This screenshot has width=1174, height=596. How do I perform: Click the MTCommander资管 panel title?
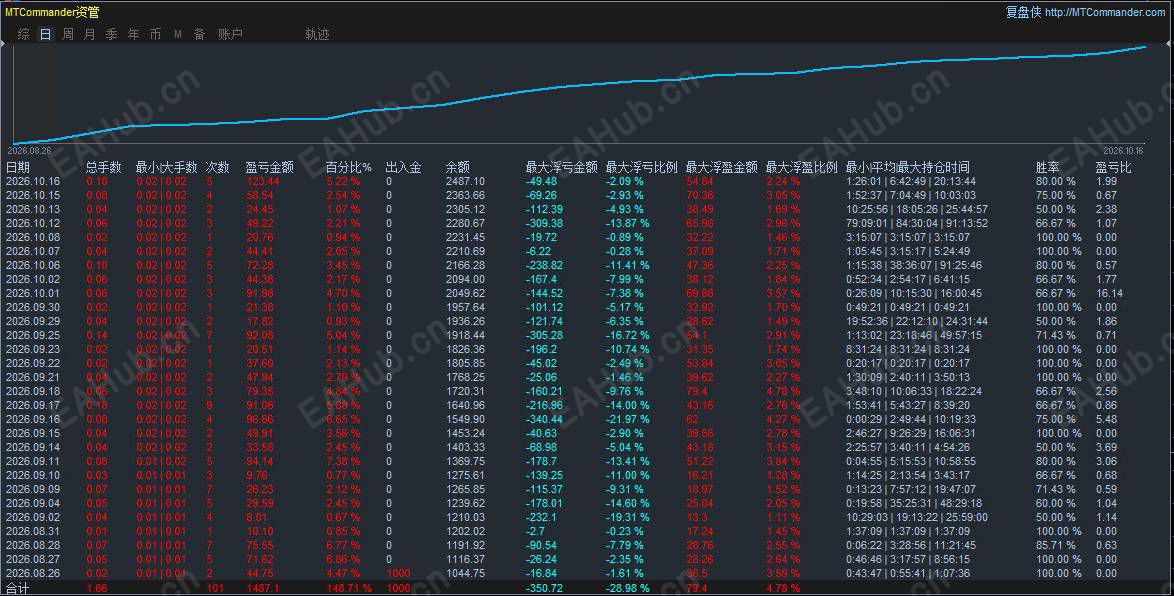[52, 12]
